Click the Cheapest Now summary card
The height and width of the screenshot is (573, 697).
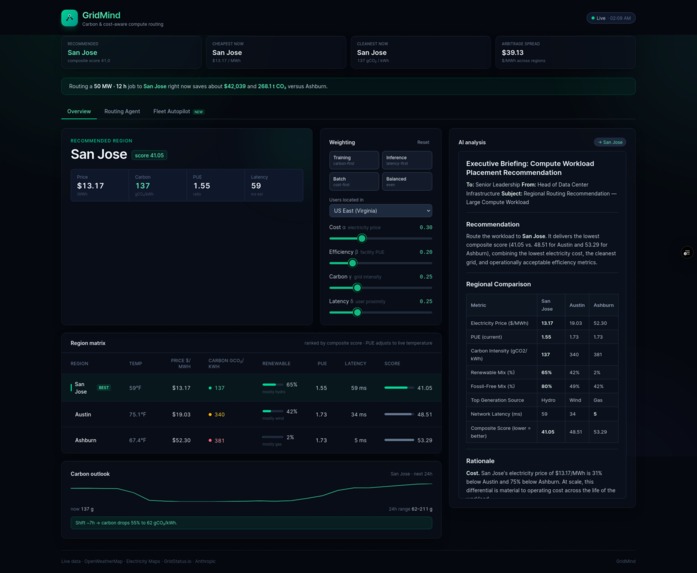tap(276, 52)
